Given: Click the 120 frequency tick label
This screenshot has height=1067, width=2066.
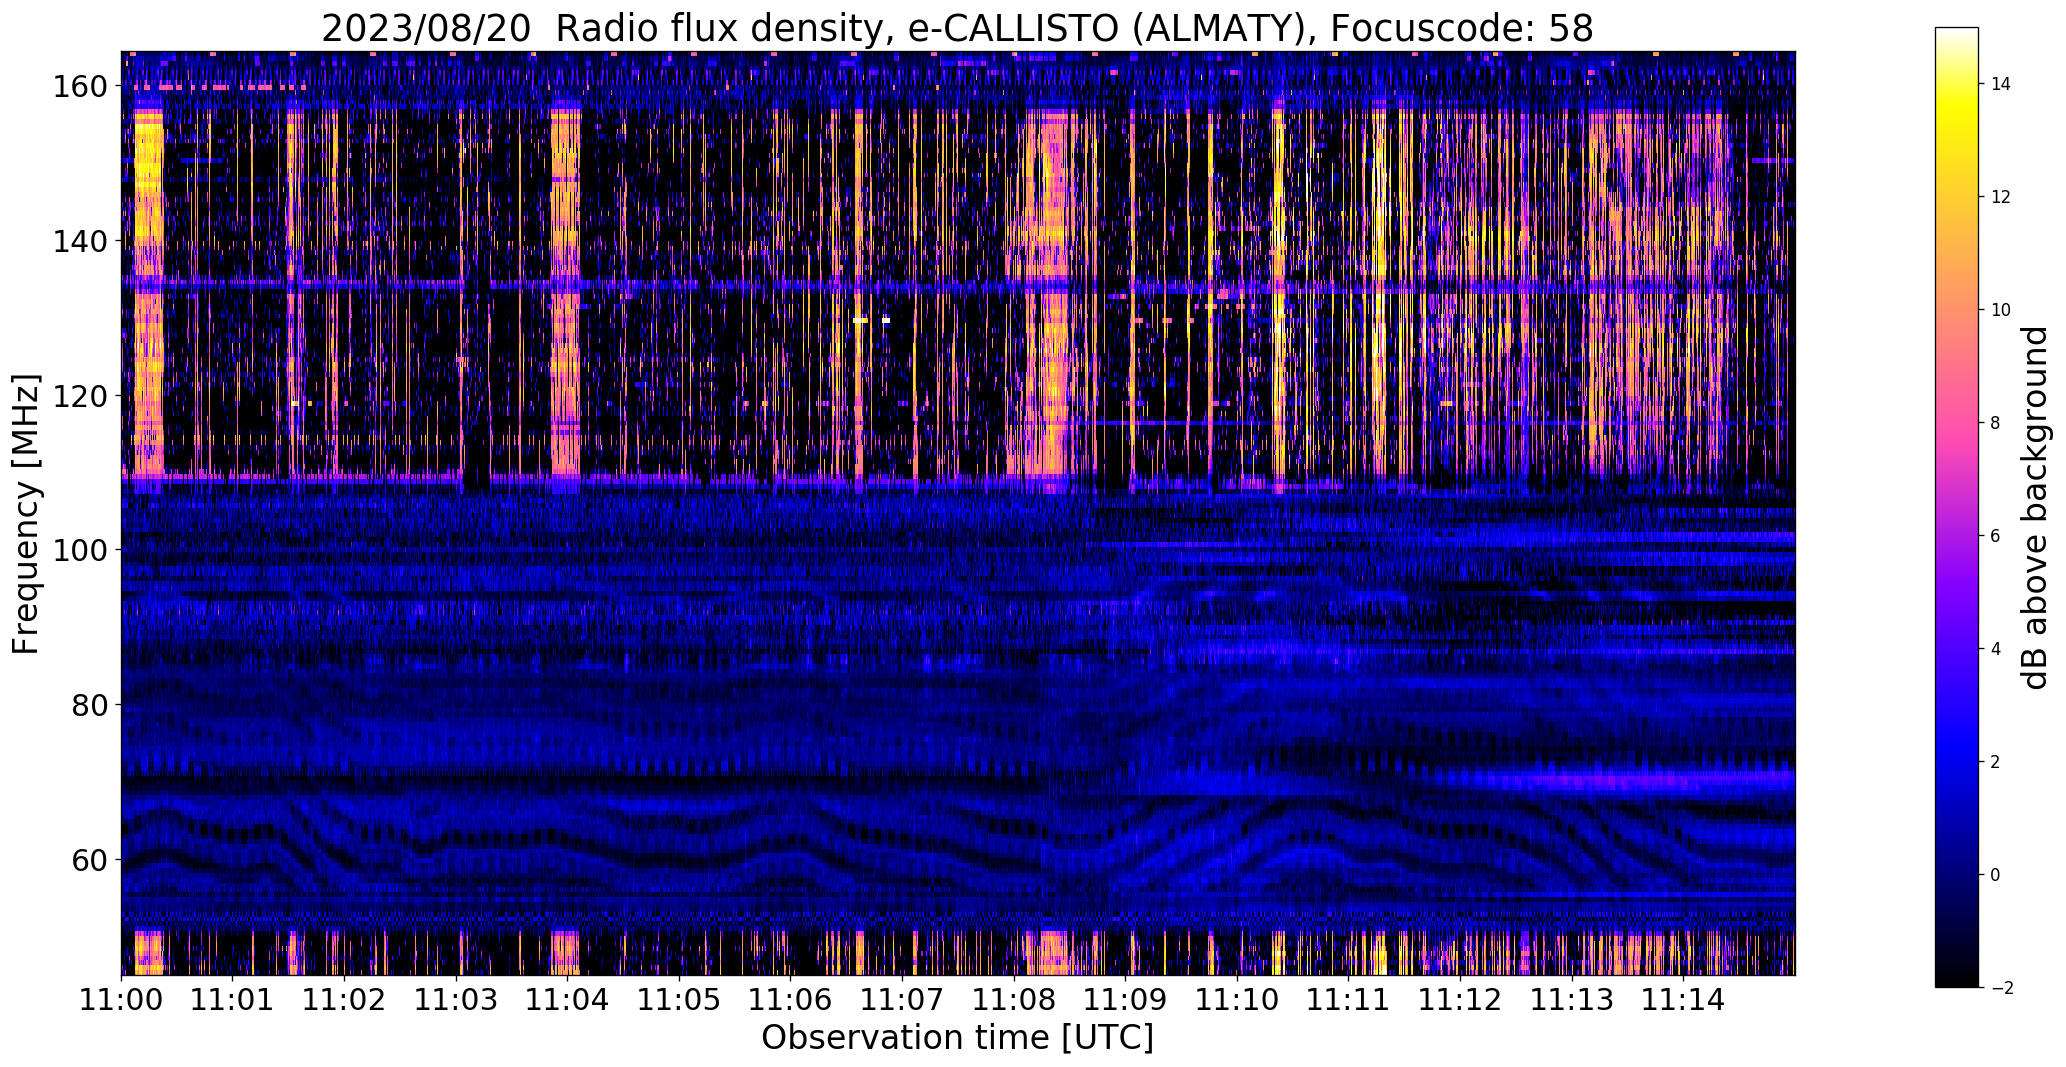Looking at the screenshot, I should [79, 396].
